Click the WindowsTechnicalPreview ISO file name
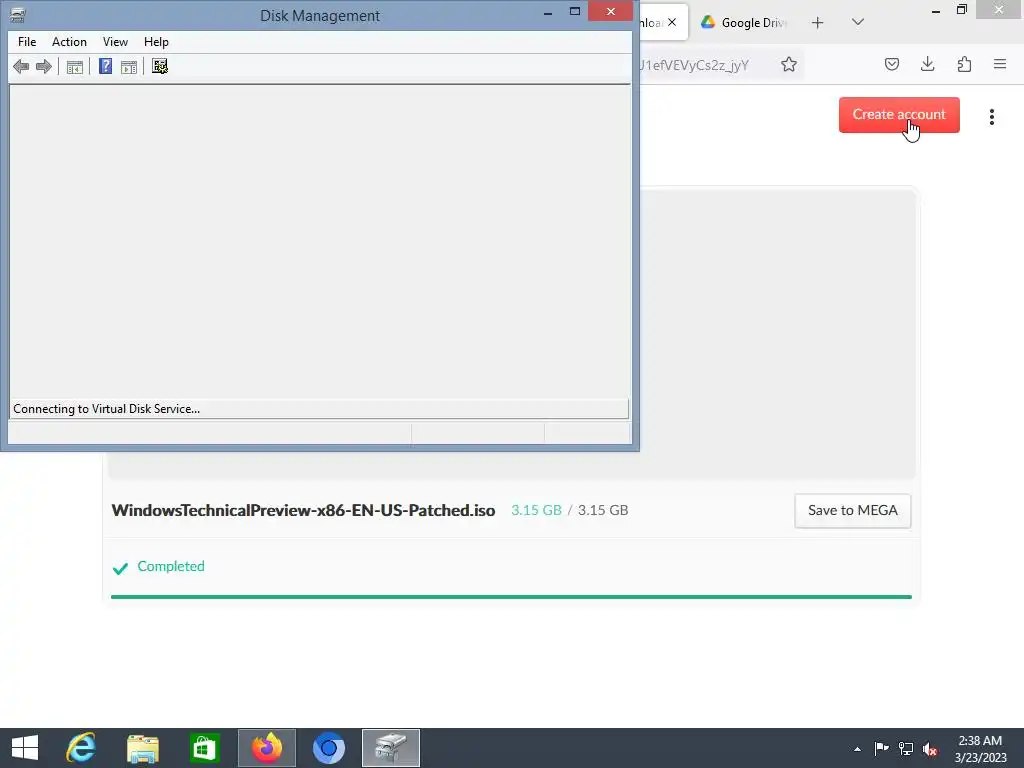The width and height of the screenshot is (1024, 768). [303, 511]
